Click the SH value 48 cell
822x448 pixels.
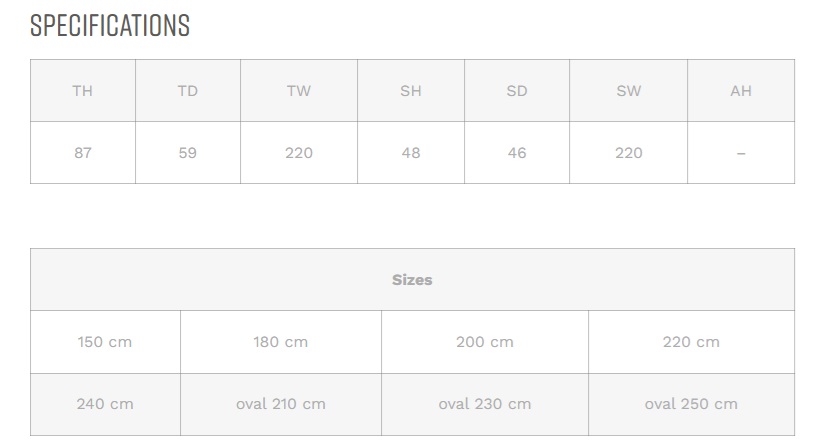(x=411, y=152)
